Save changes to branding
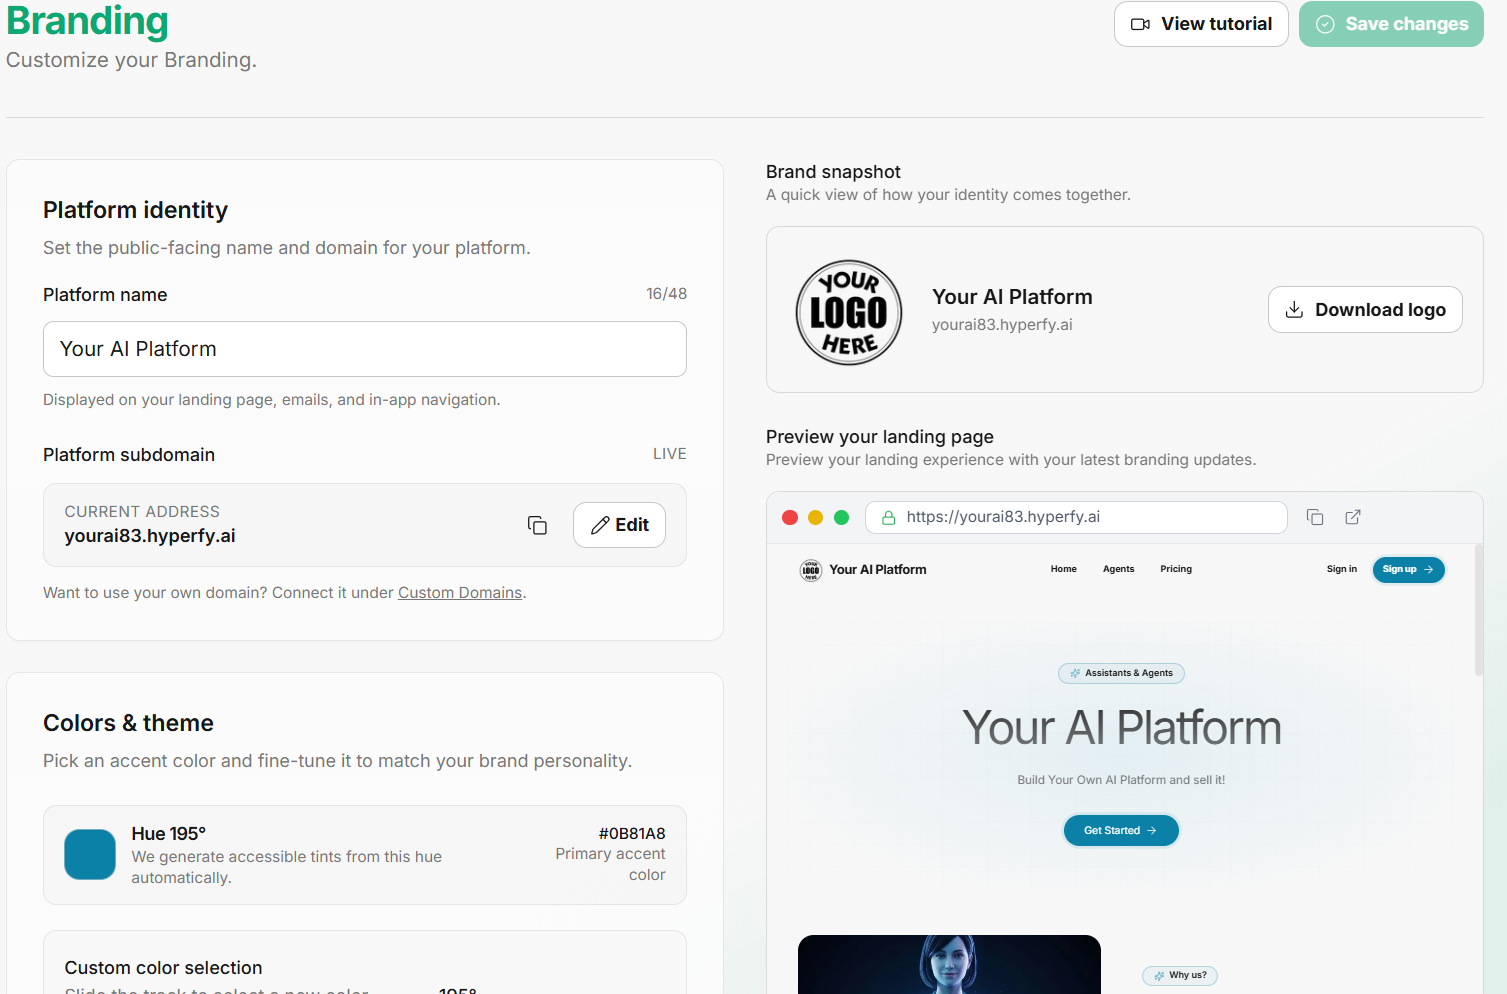Image resolution: width=1507 pixels, height=994 pixels. pyautogui.click(x=1391, y=24)
